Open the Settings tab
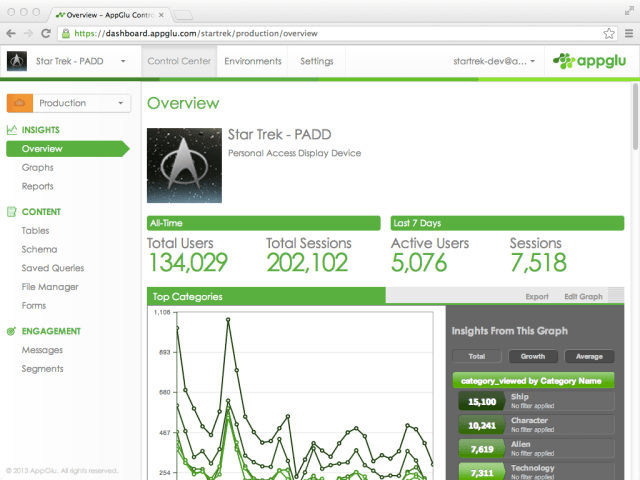 [x=316, y=61]
